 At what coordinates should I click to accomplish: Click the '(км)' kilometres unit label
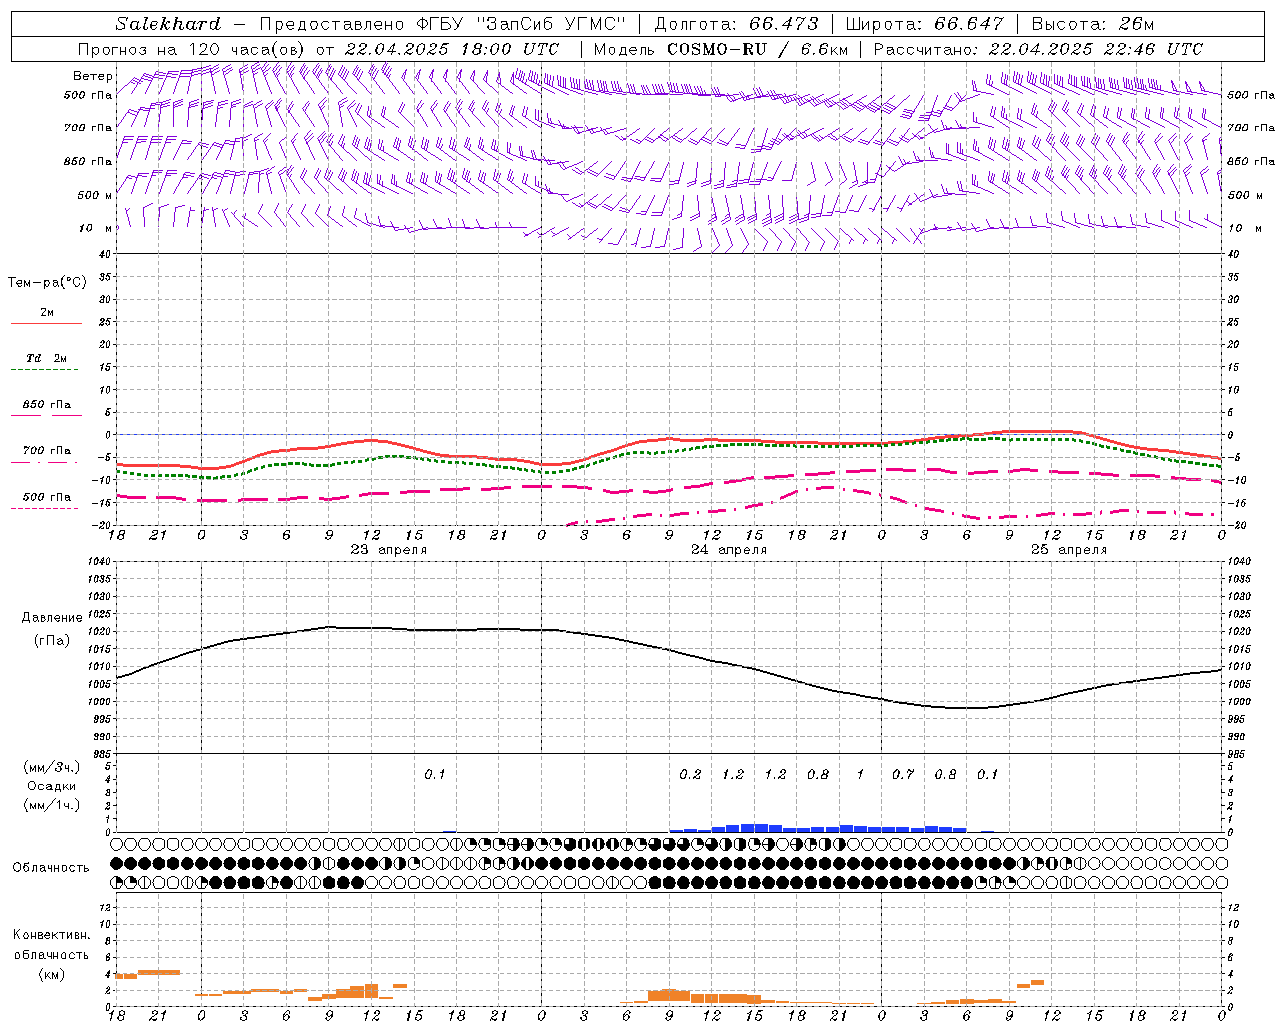click(51, 974)
